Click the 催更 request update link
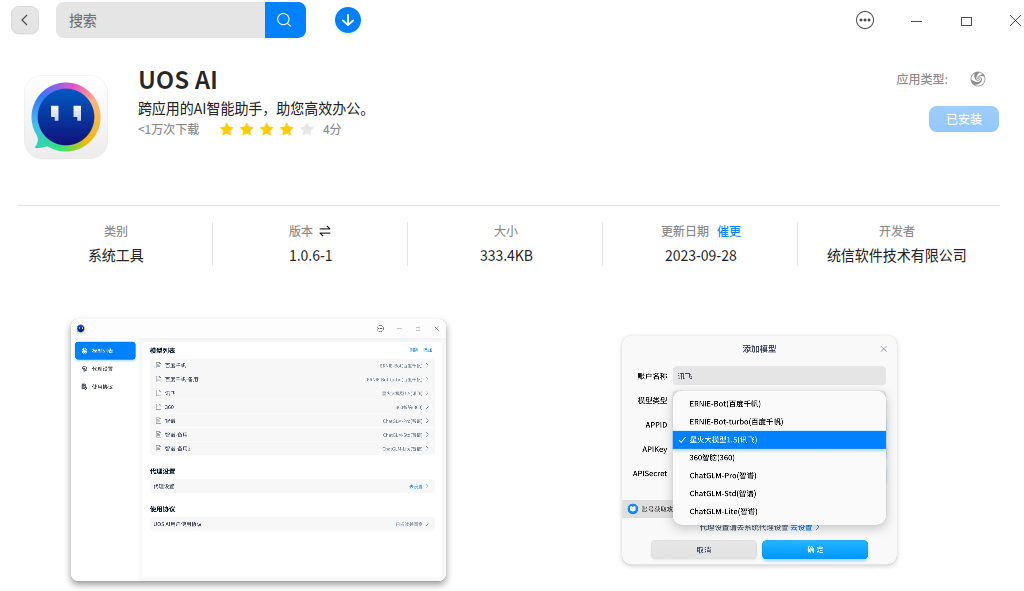Screen dimensions: 1024x591 pyautogui.click(x=729, y=231)
